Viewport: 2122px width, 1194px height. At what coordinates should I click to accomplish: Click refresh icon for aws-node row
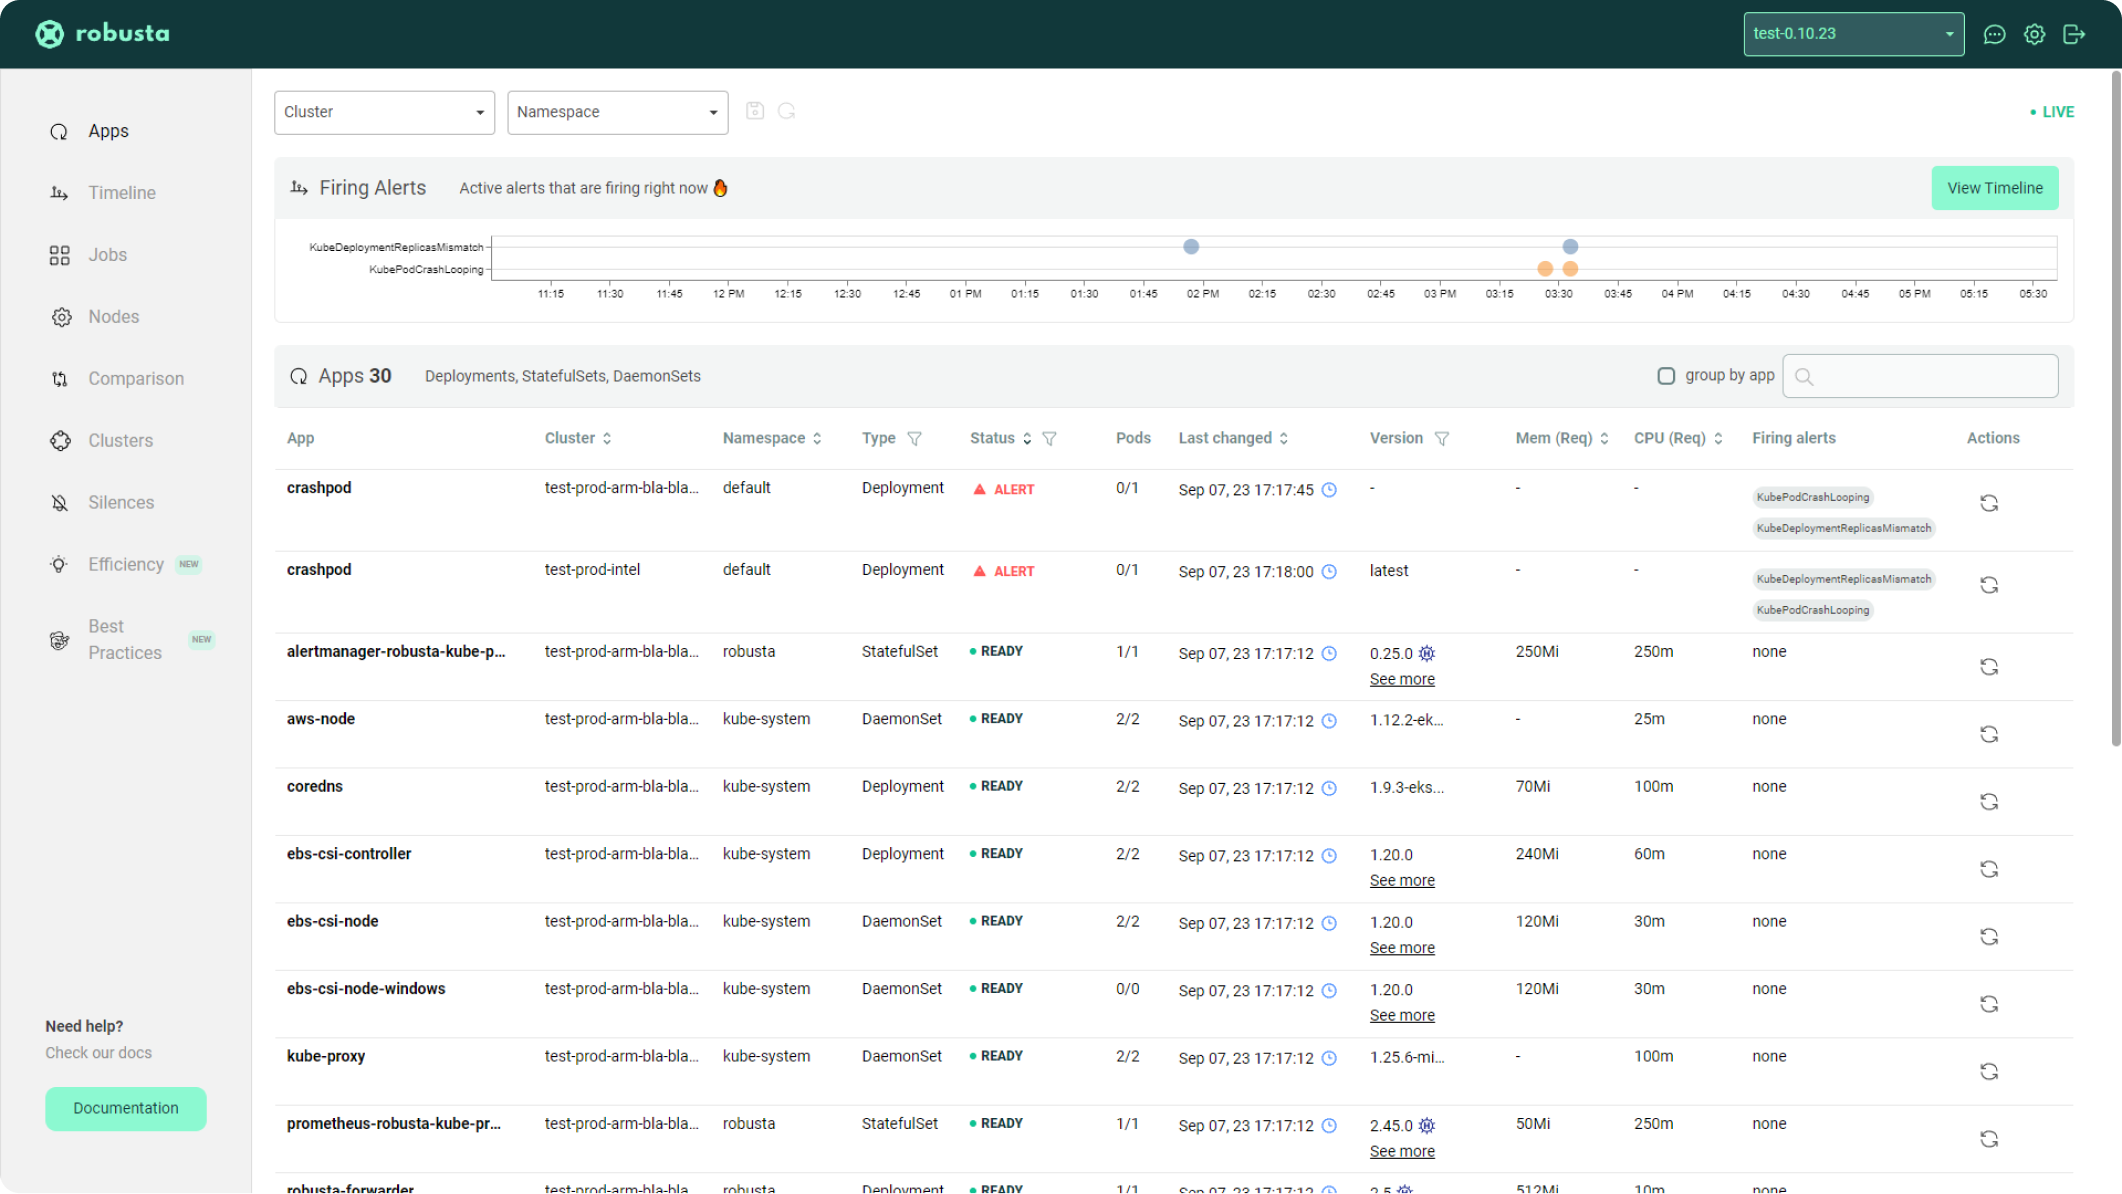[1989, 734]
